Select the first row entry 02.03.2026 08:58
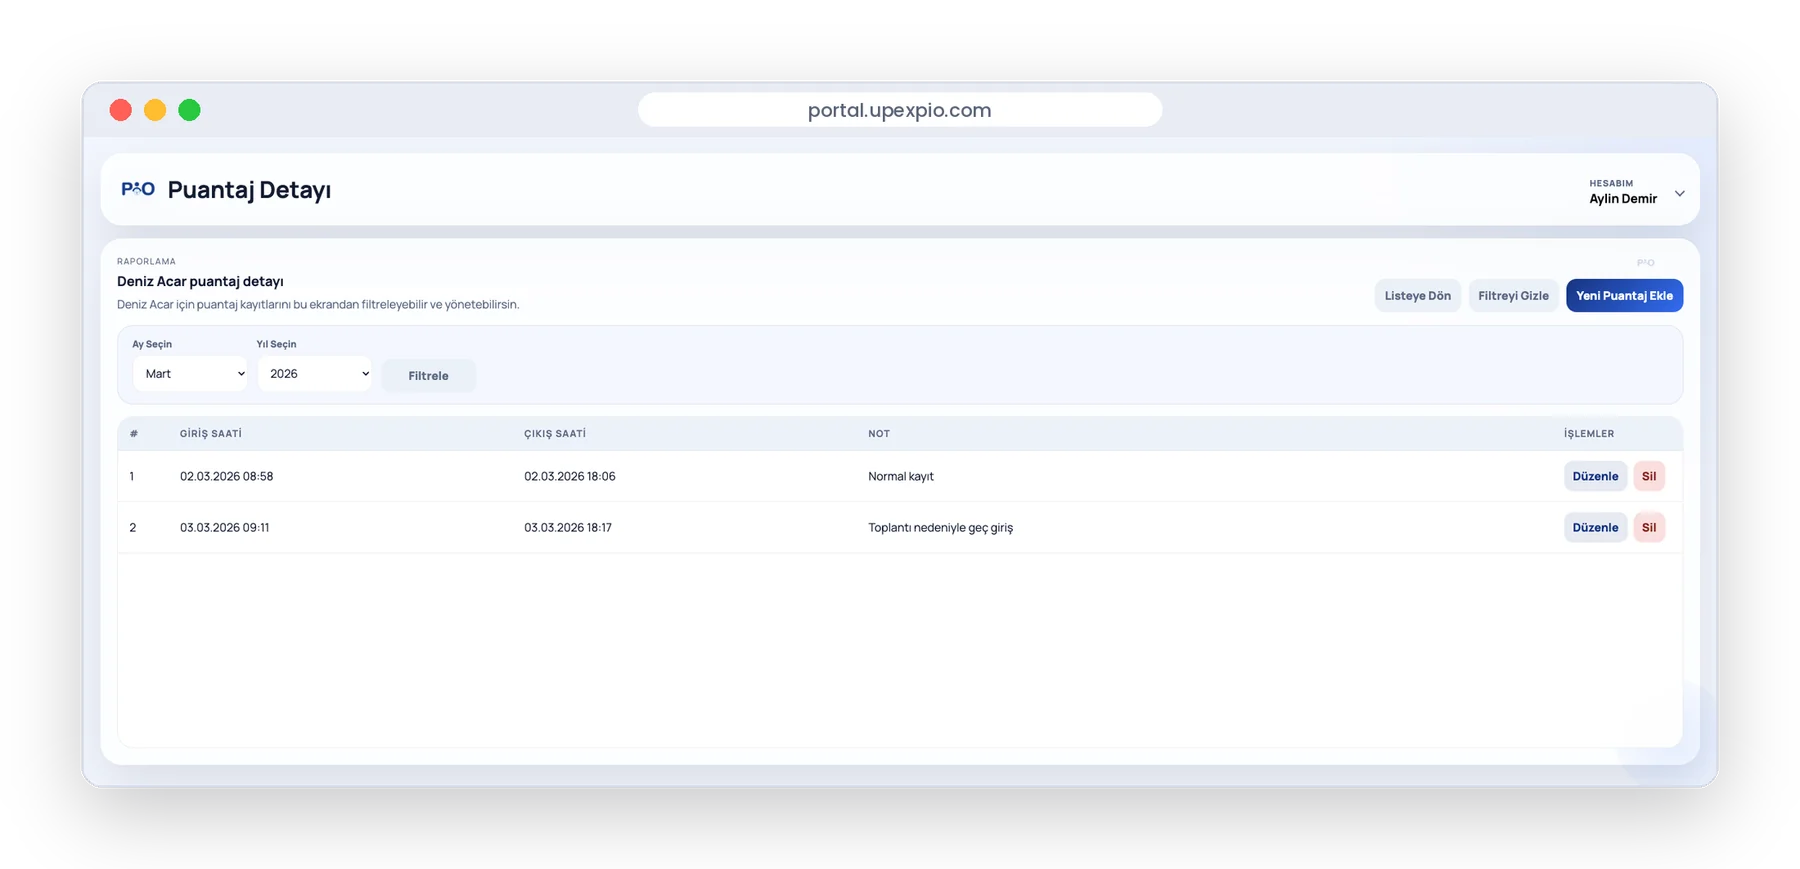 (226, 476)
